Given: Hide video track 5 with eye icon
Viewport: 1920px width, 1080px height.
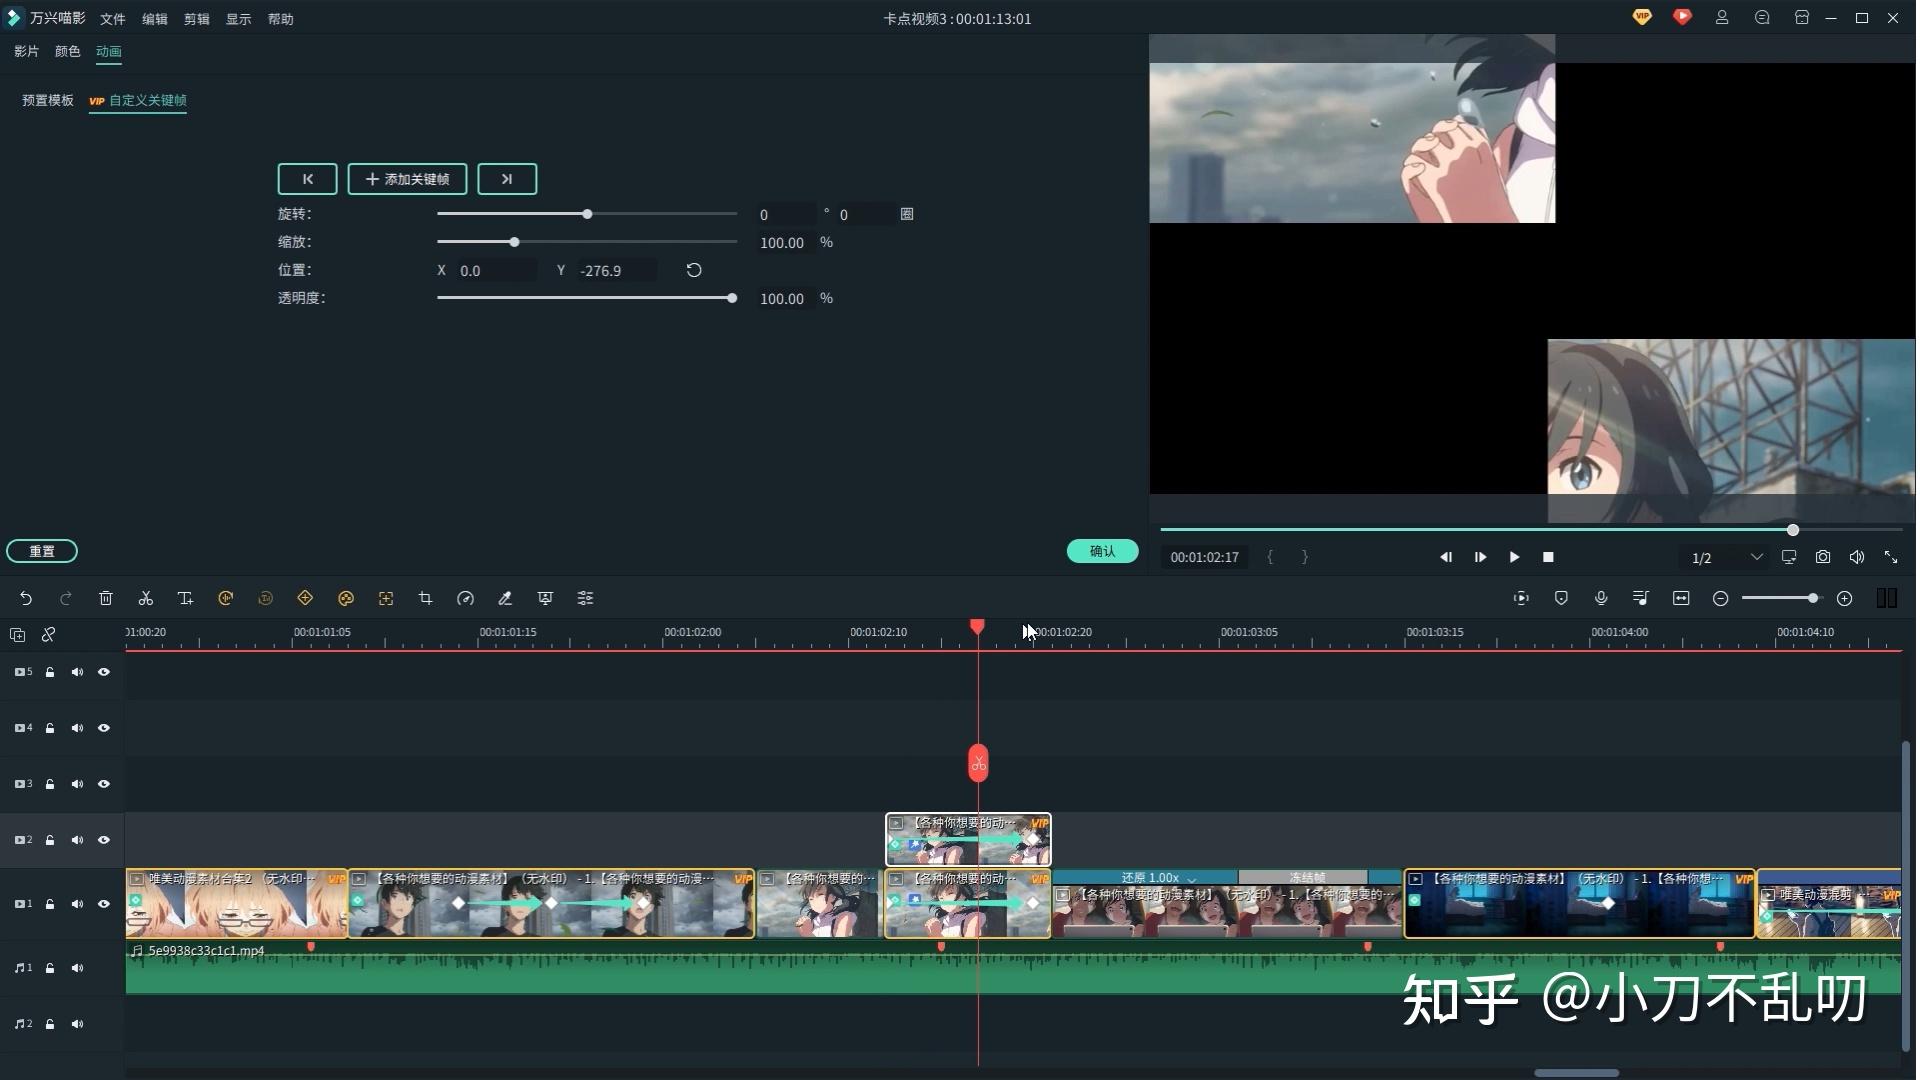Looking at the screenshot, I should tap(104, 672).
